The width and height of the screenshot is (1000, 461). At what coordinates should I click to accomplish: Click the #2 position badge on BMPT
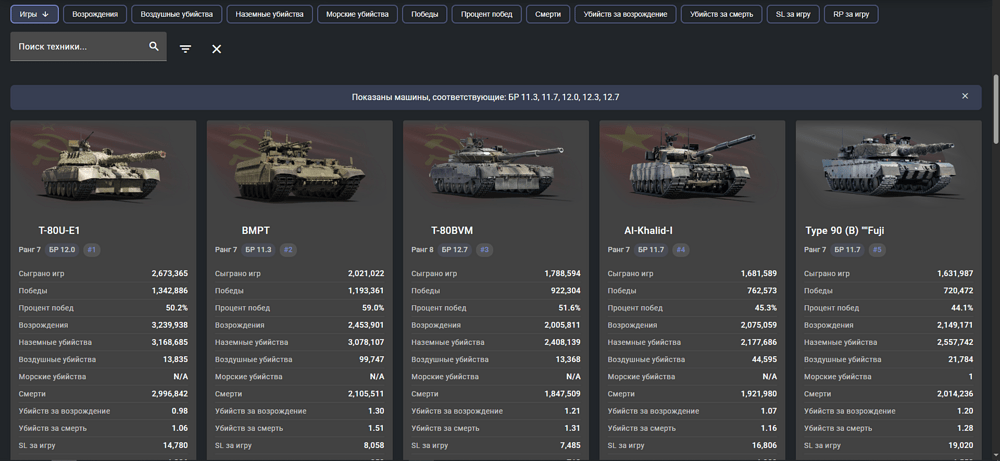(x=288, y=250)
